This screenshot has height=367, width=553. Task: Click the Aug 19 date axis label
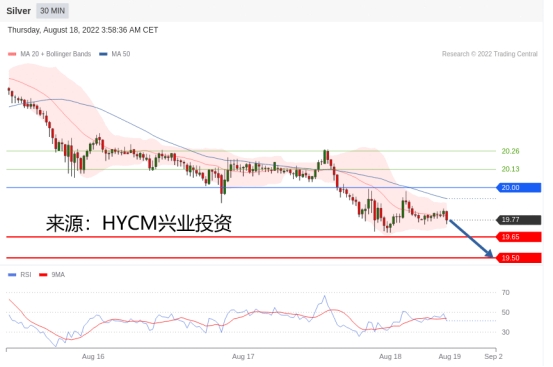tap(450, 356)
